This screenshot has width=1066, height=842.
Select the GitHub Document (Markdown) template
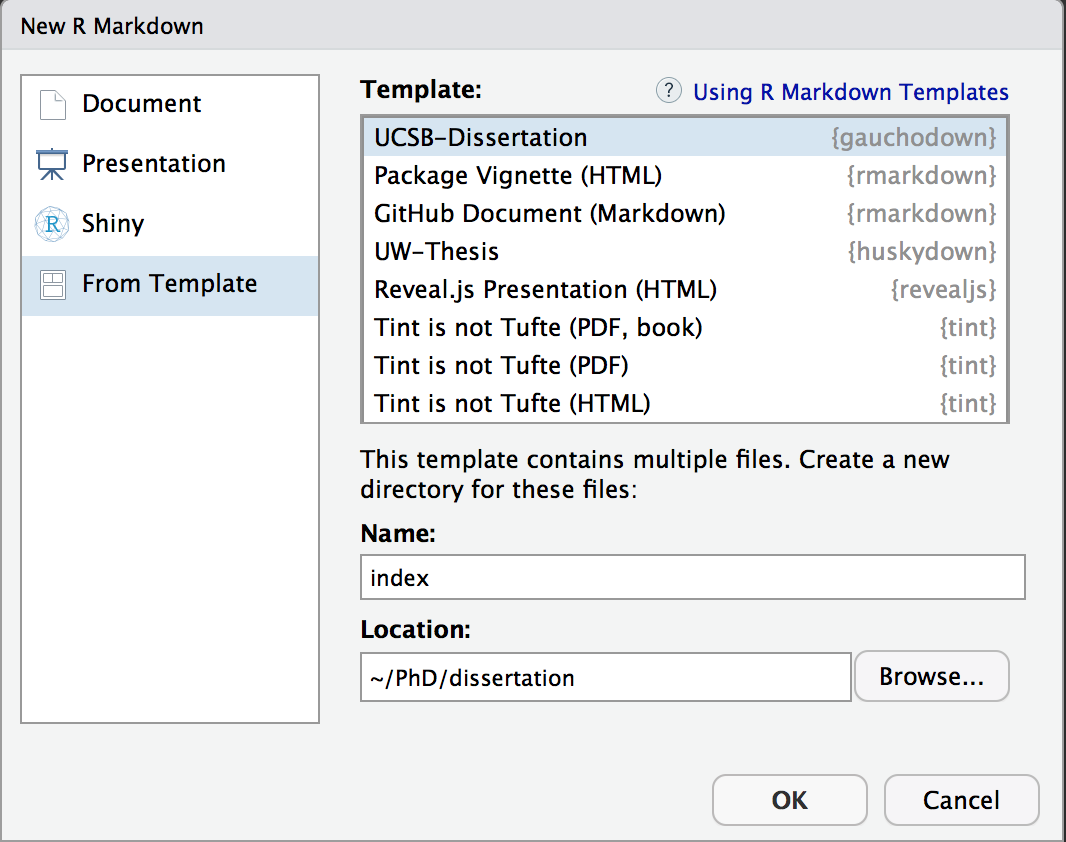pos(550,214)
